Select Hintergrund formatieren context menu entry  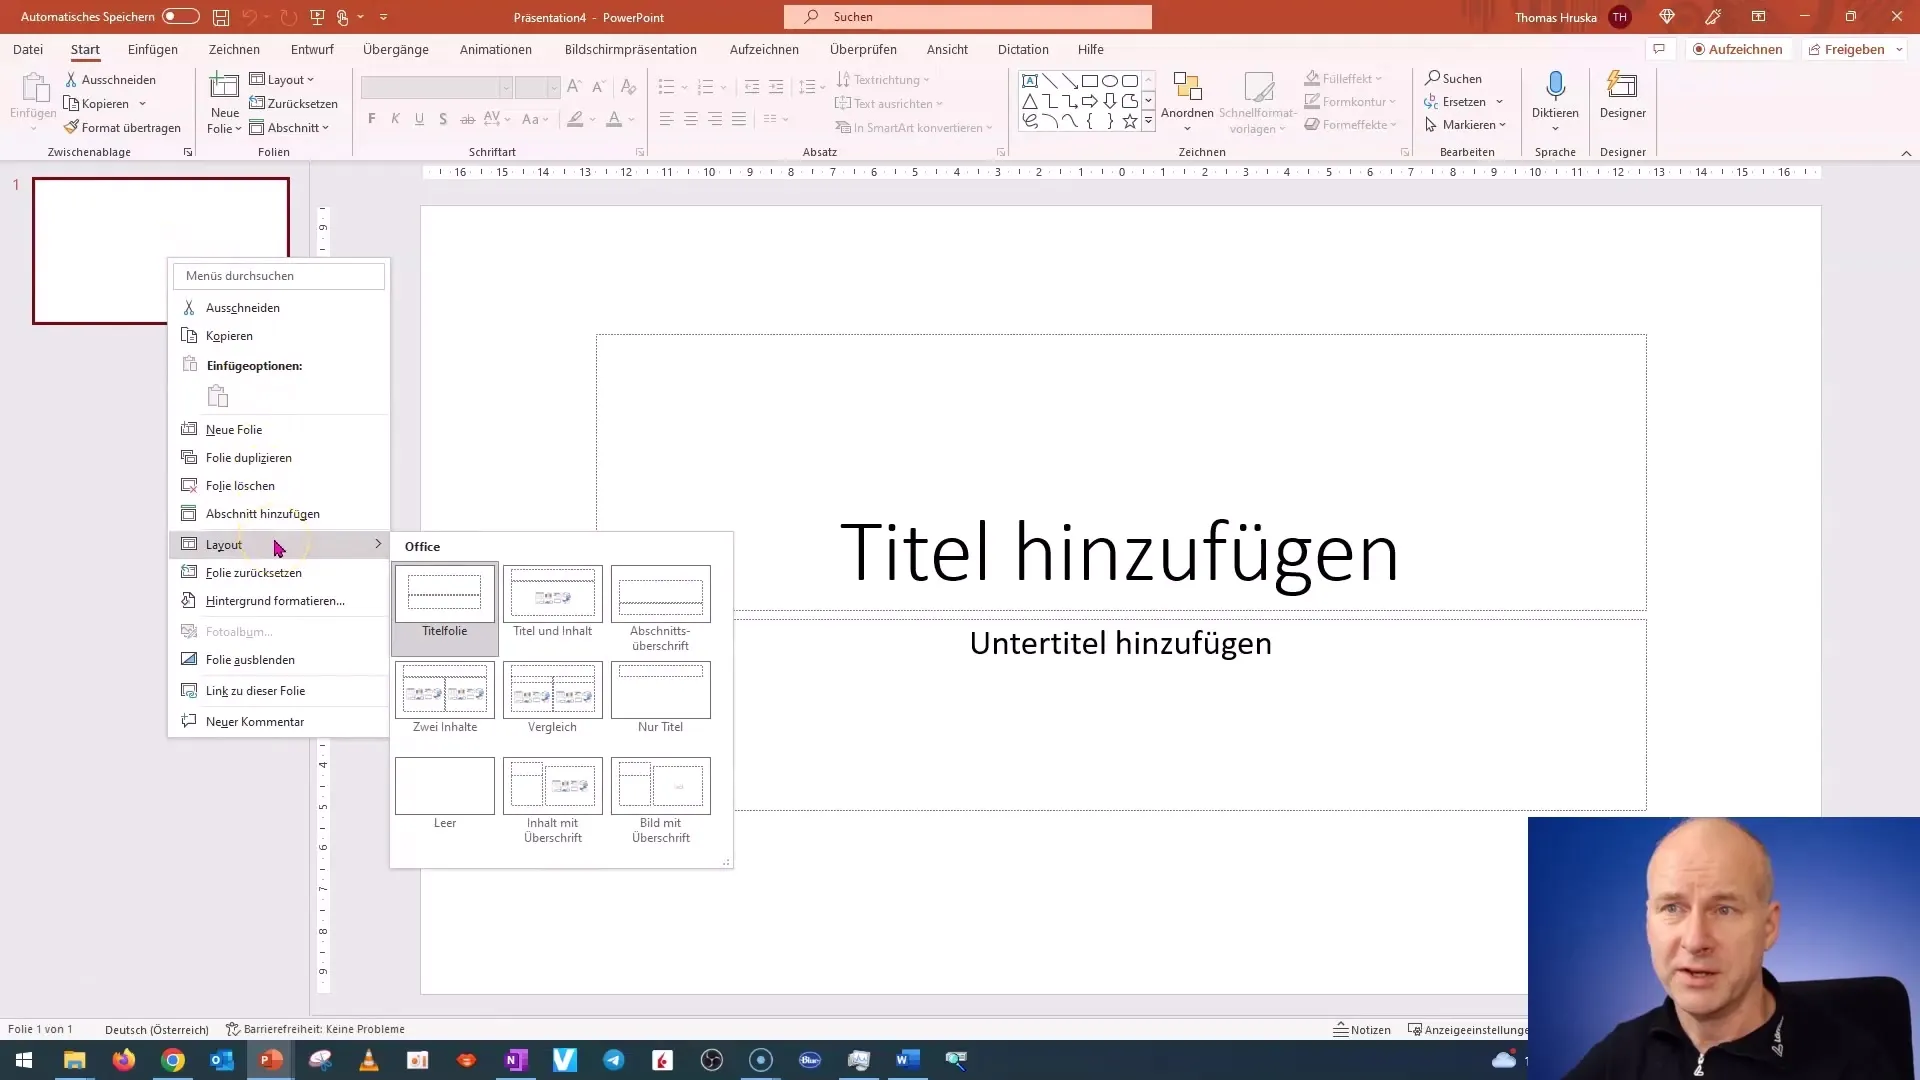click(276, 600)
